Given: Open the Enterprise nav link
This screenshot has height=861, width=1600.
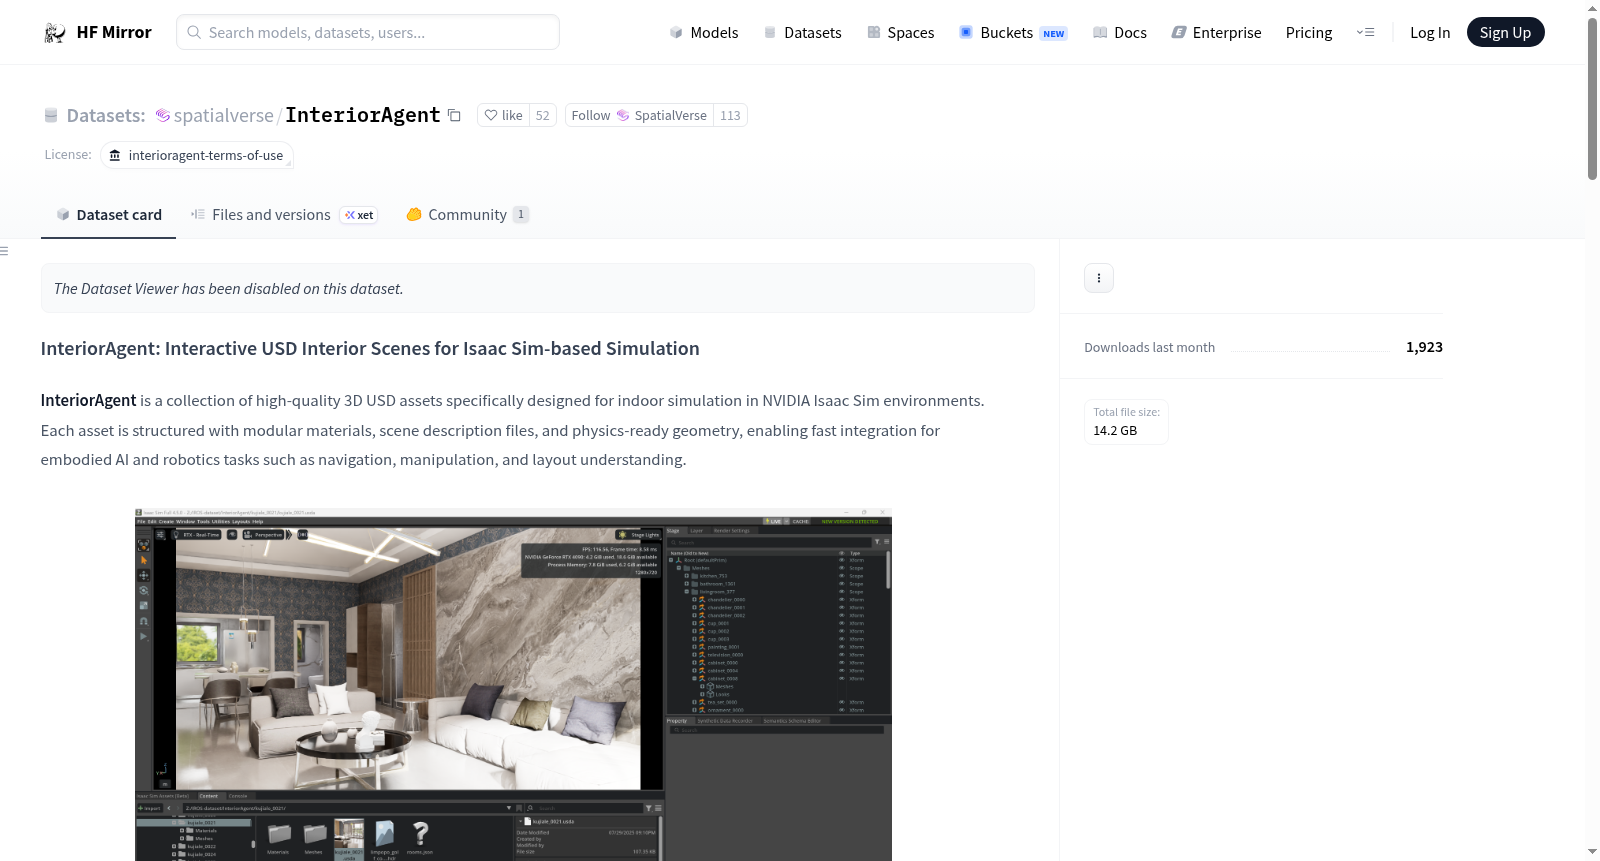Looking at the screenshot, I should (x=1216, y=33).
